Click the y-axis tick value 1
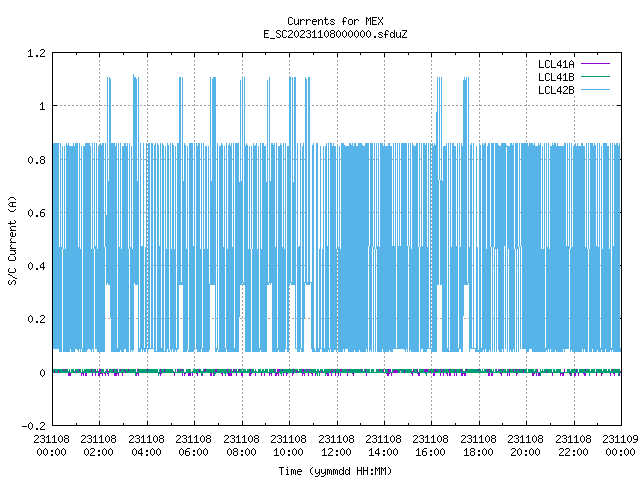The image size is (640, 480). (x=42, y=107)
